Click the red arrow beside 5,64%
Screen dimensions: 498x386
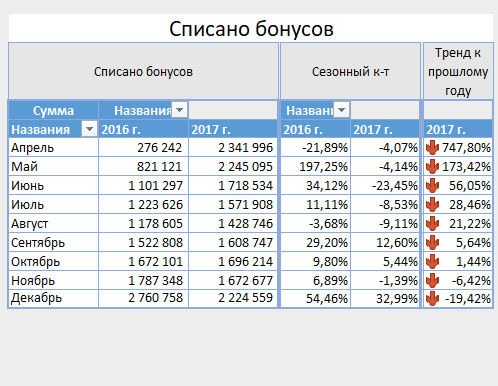[x=432, y=243]
